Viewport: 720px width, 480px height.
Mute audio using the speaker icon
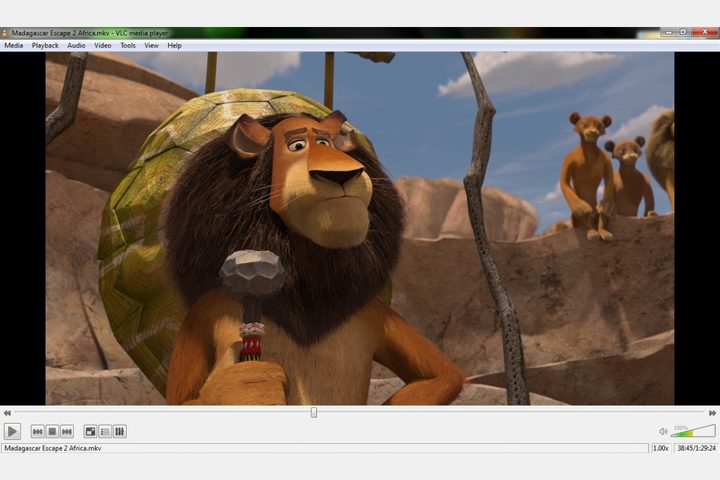pos(662,432)
